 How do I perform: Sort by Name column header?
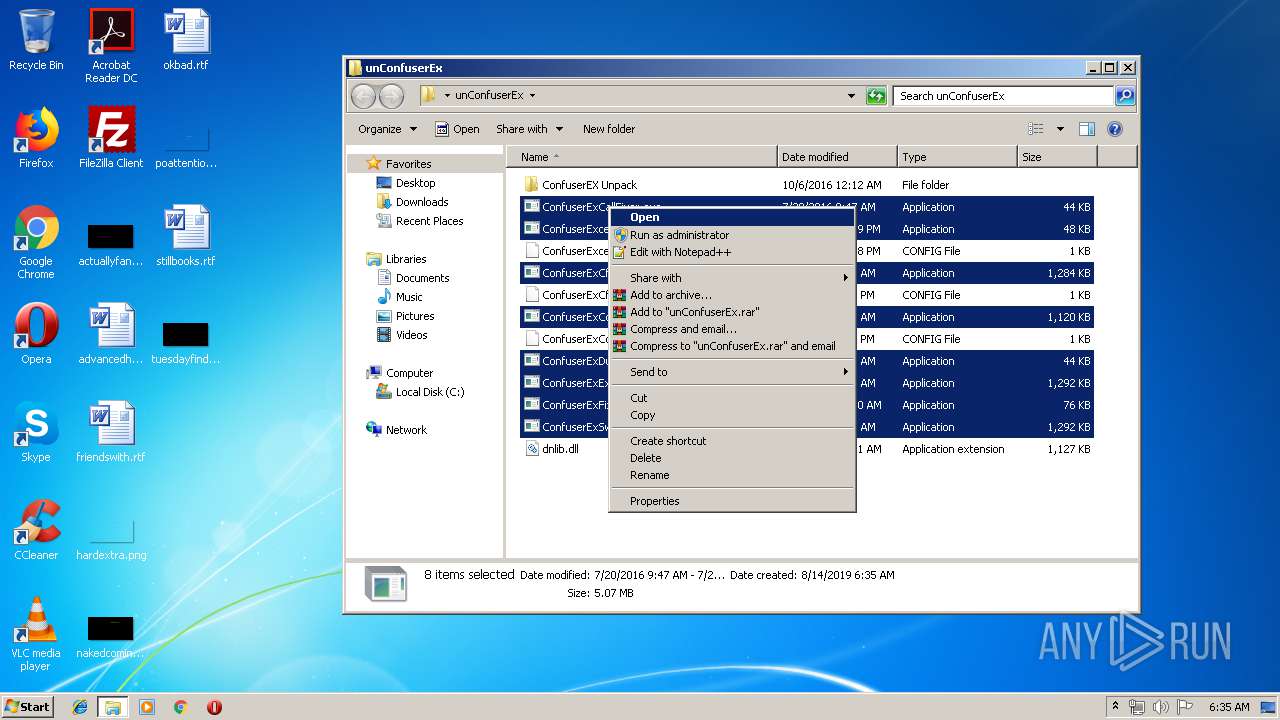[643, 157]
